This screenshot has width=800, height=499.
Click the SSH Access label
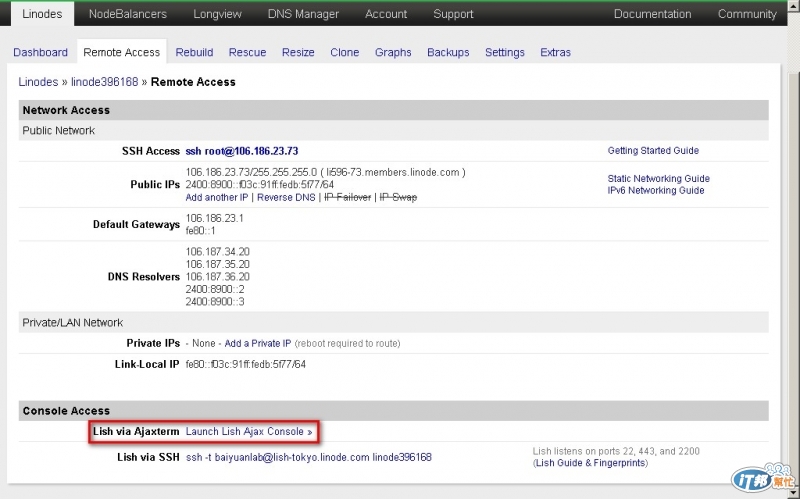point(151,151)
